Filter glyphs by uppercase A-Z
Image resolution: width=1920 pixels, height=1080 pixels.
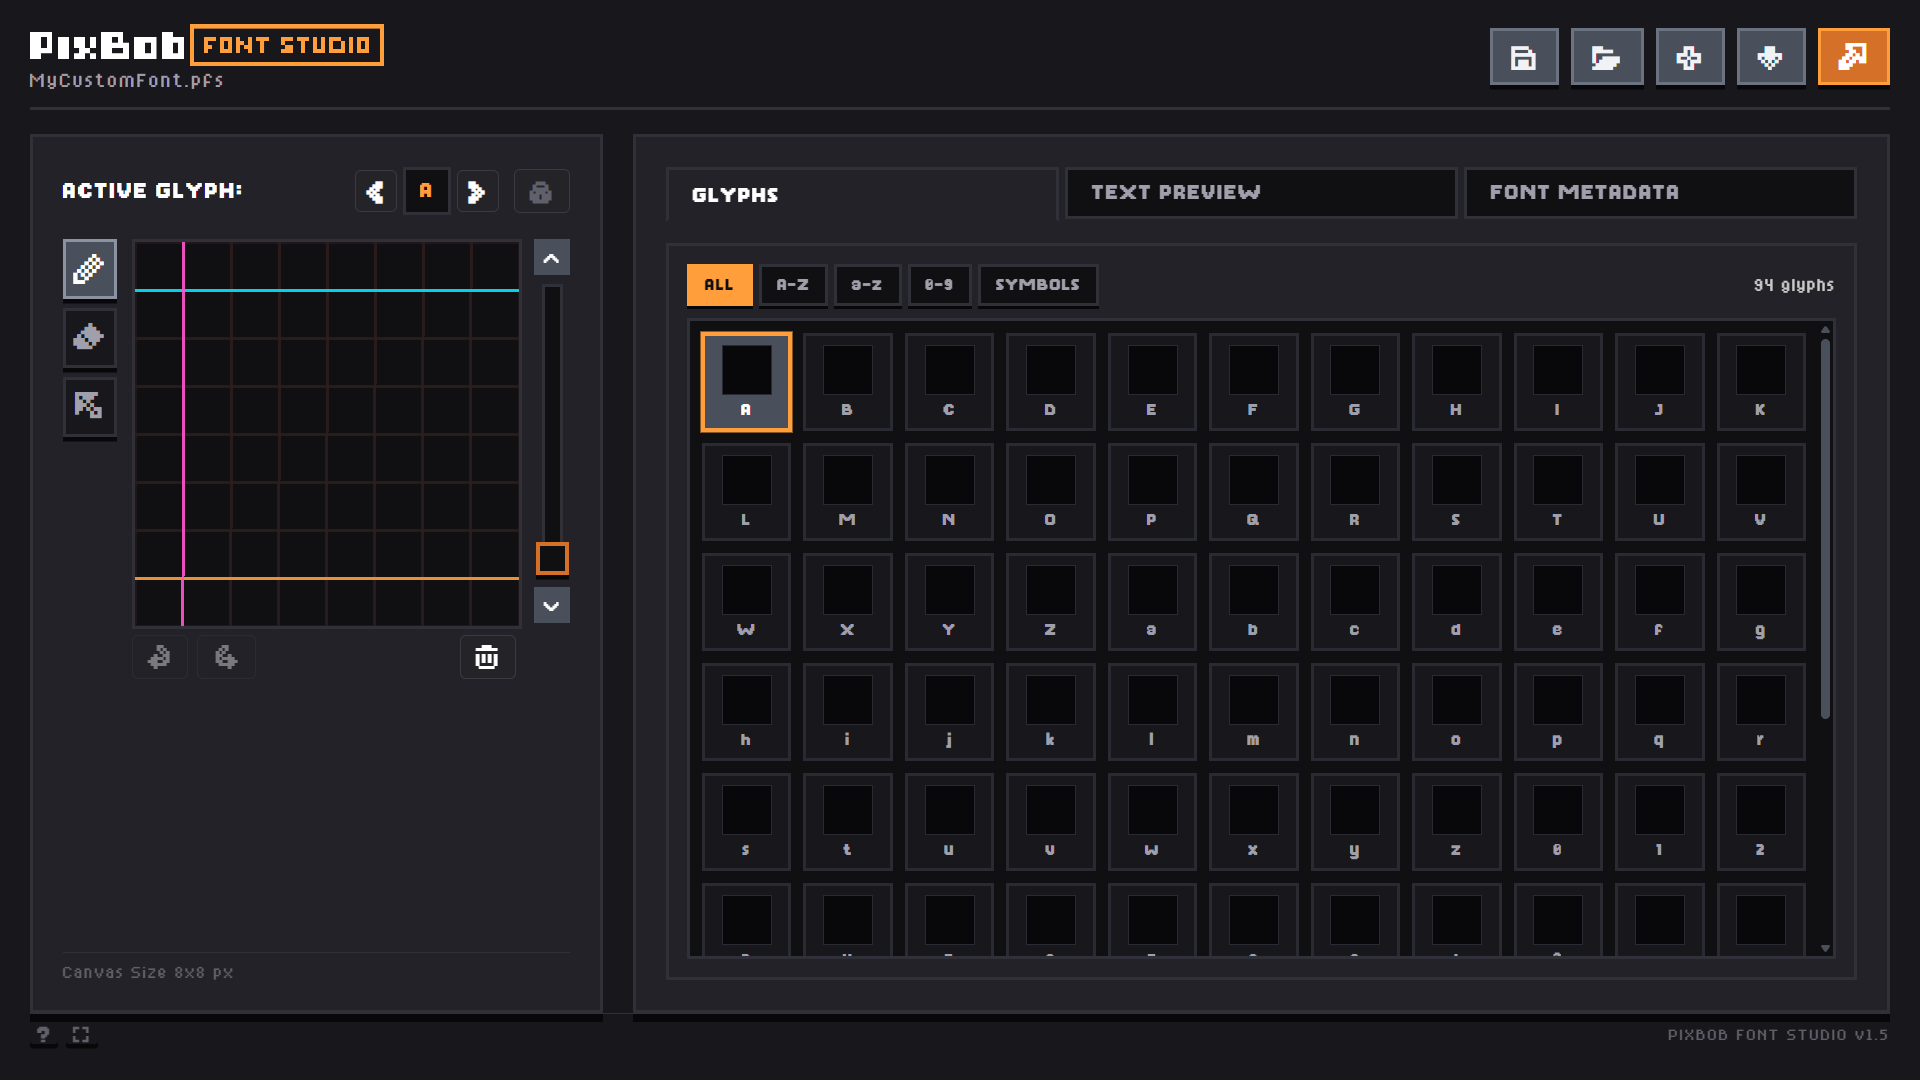(793, 285)
